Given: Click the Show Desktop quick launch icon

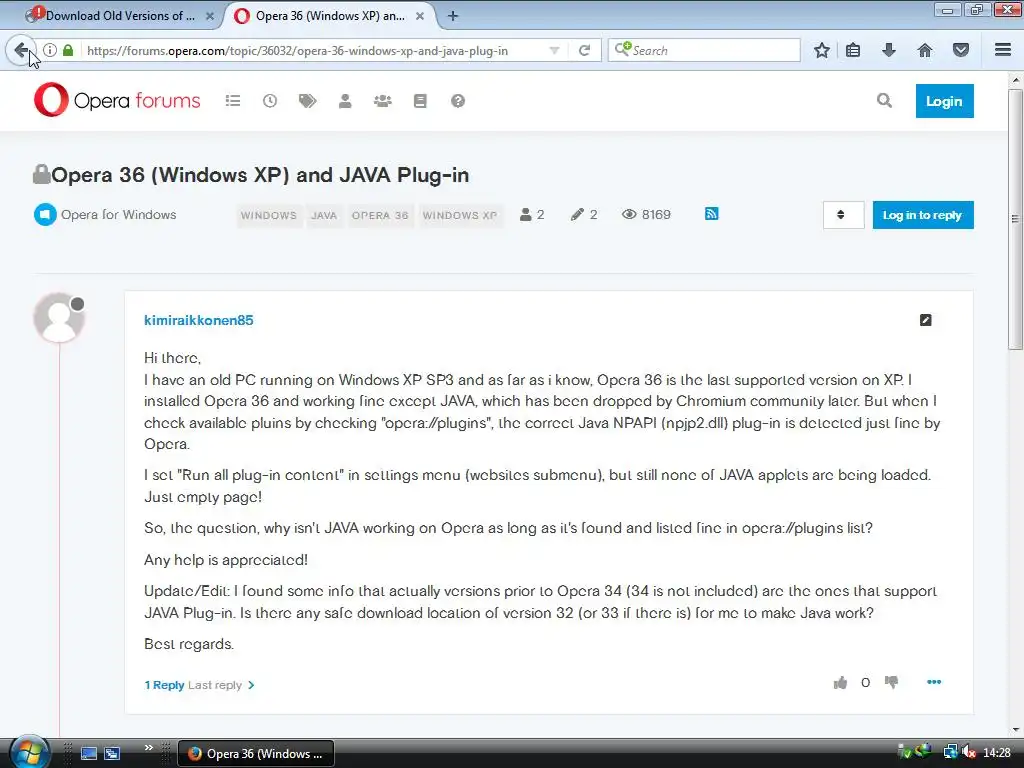Looking at the screenshot, I should [x=89, y=753].
